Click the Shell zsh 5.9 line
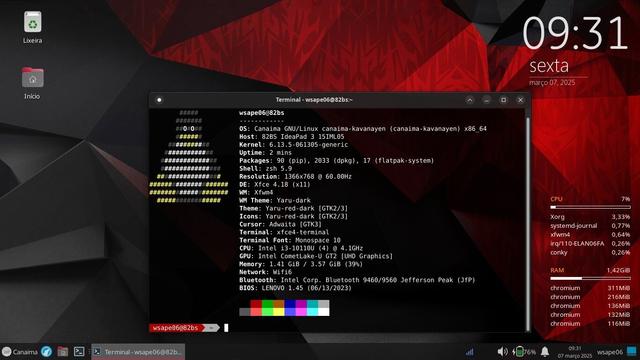This screenshot has width=640, height=360. [x=266, y=169]
